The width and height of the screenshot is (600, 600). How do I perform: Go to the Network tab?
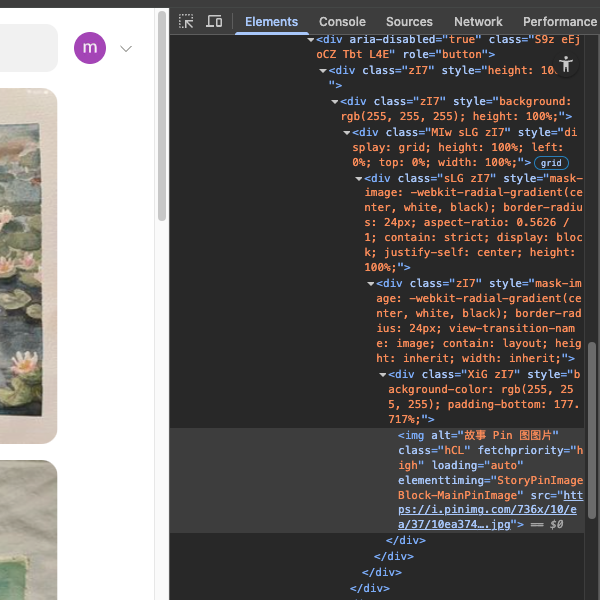478,21
